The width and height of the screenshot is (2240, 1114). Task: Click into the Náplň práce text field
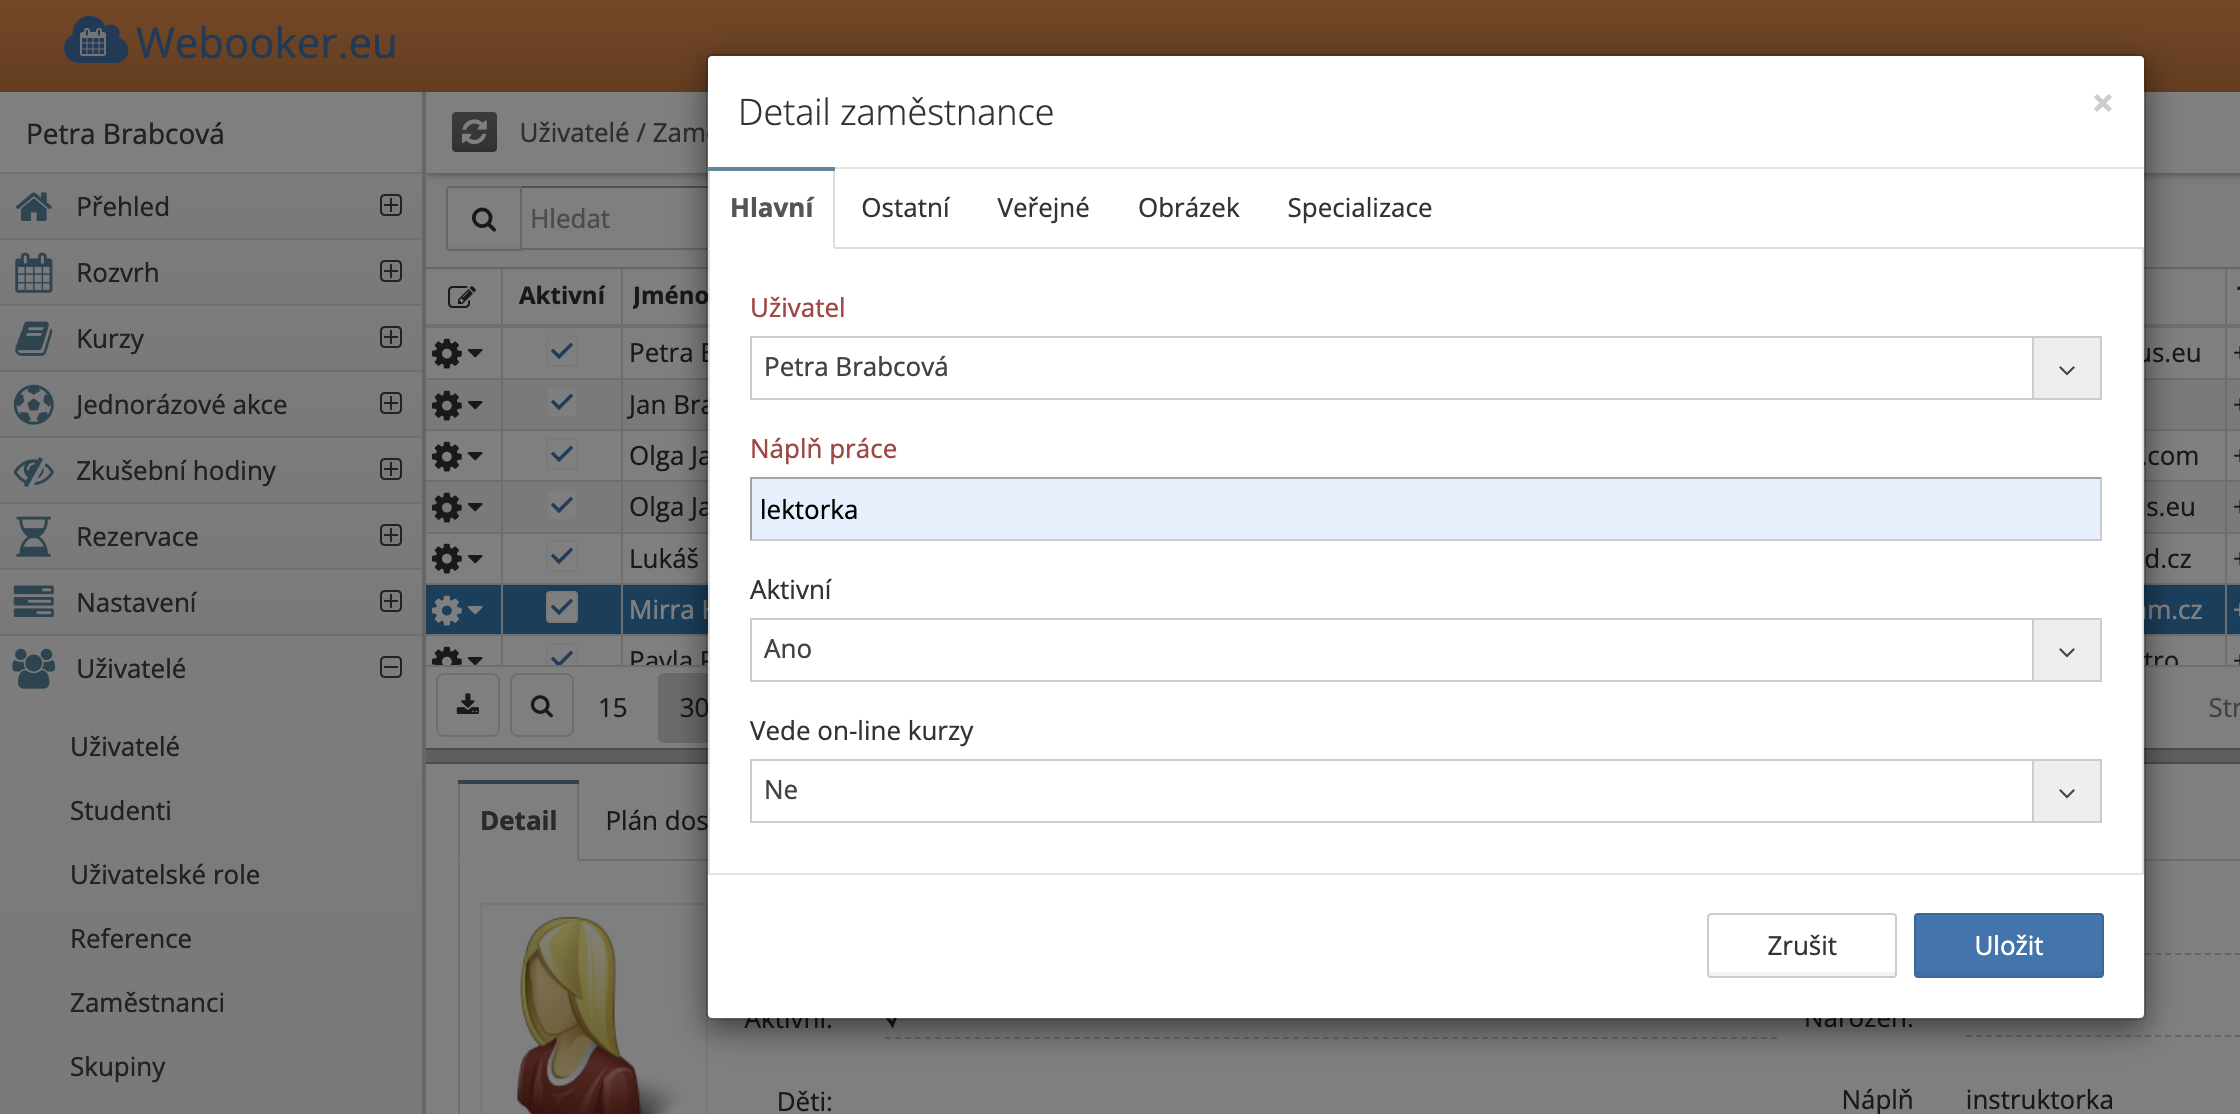(1425, 510)
